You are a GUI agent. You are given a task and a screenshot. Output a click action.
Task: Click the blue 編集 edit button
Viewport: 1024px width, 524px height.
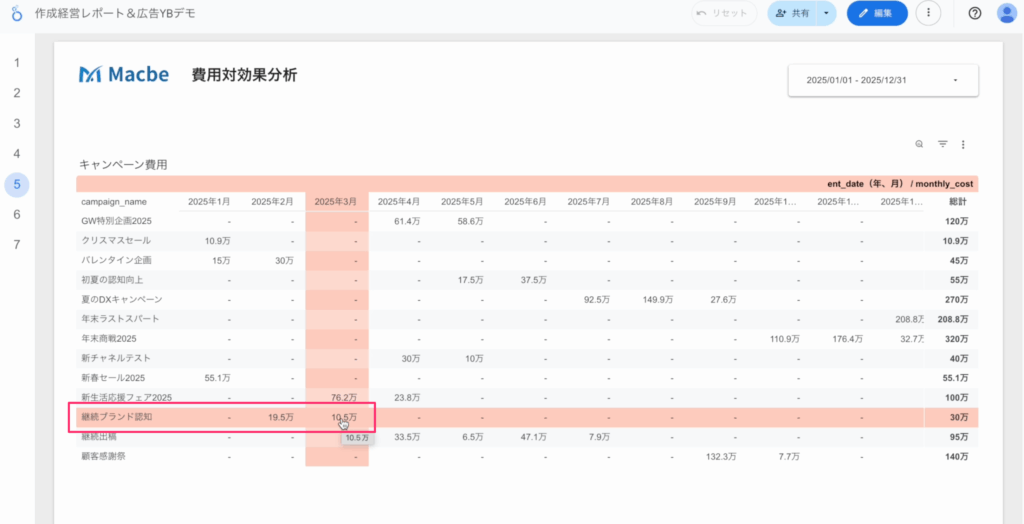tap(877, 13)
